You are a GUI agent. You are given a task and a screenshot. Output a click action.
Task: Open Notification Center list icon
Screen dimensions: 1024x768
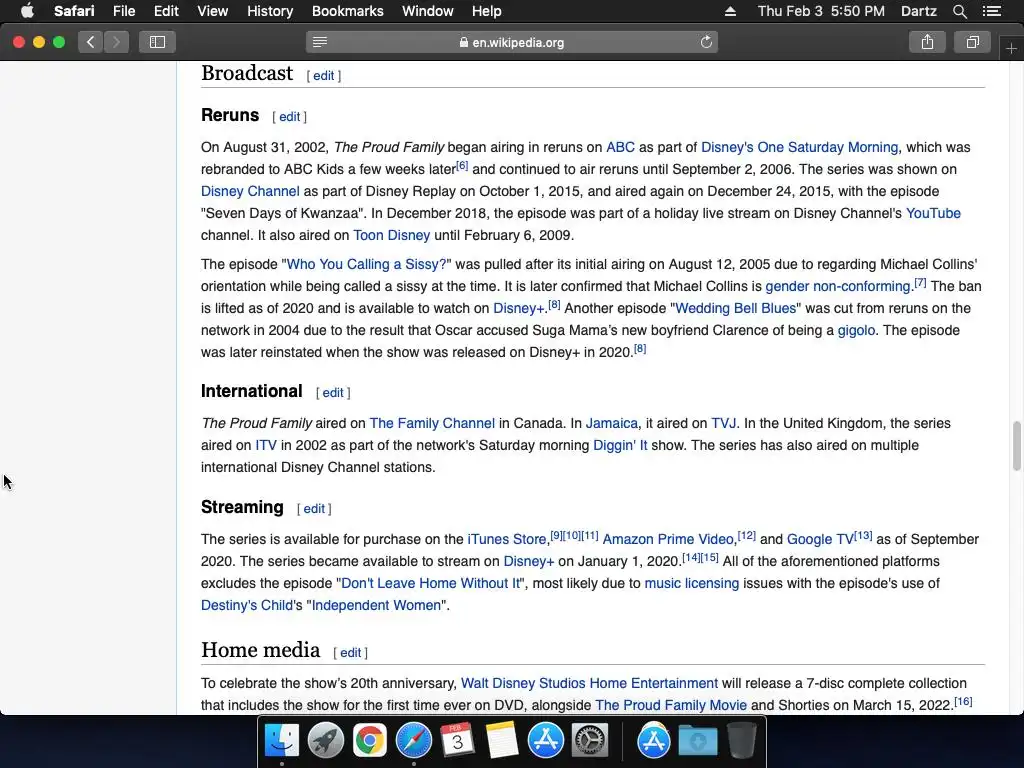point(992,11)
